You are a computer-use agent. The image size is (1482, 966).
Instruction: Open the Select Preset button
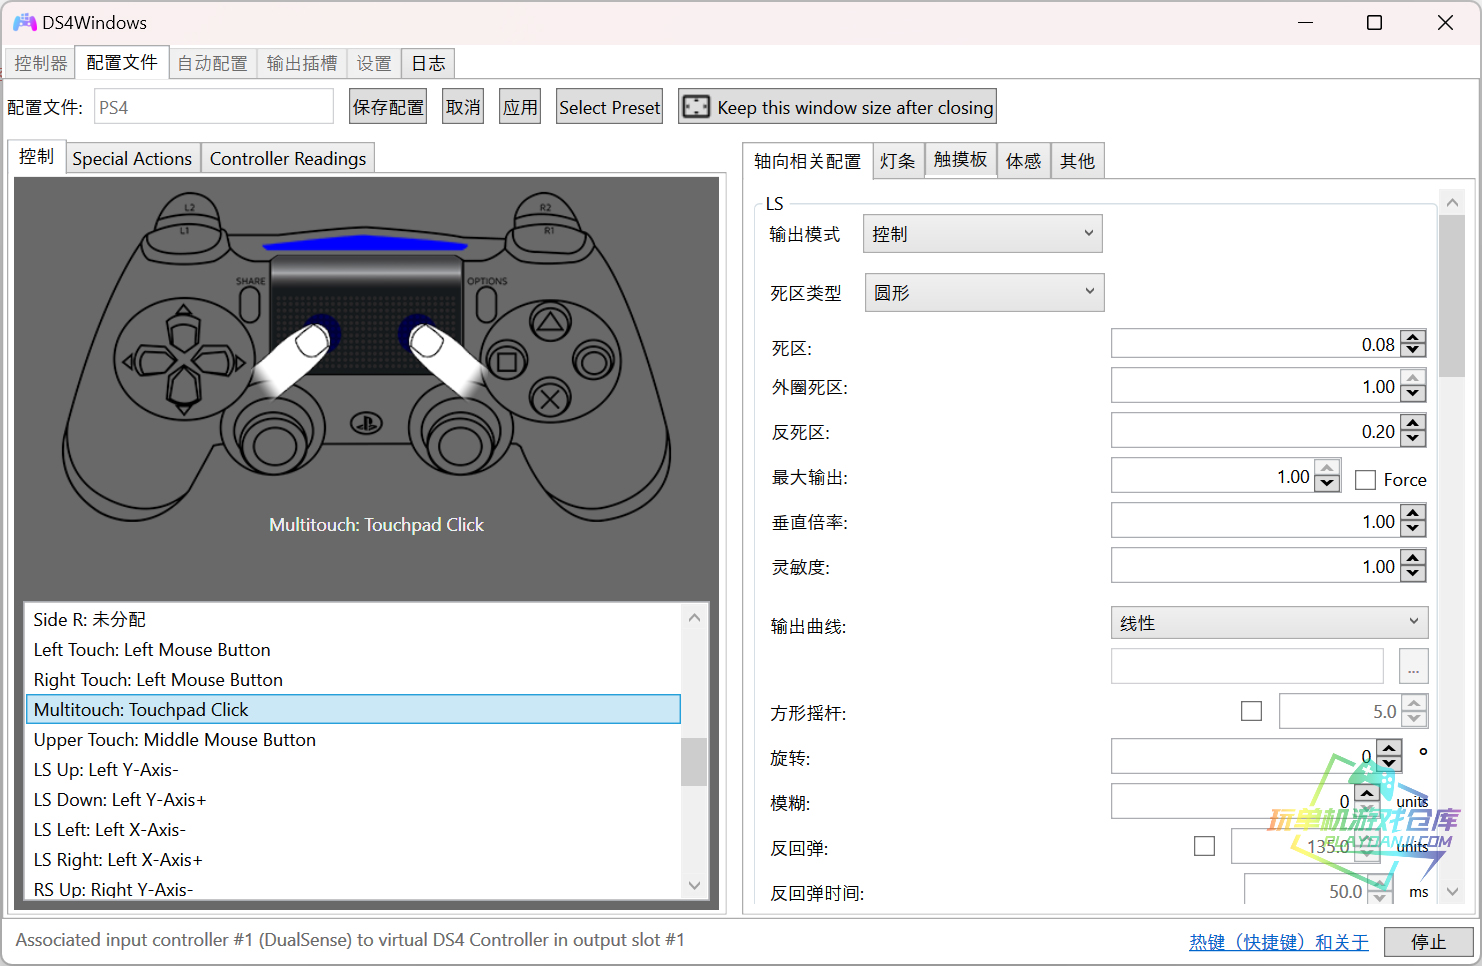(x=609, y=107)
